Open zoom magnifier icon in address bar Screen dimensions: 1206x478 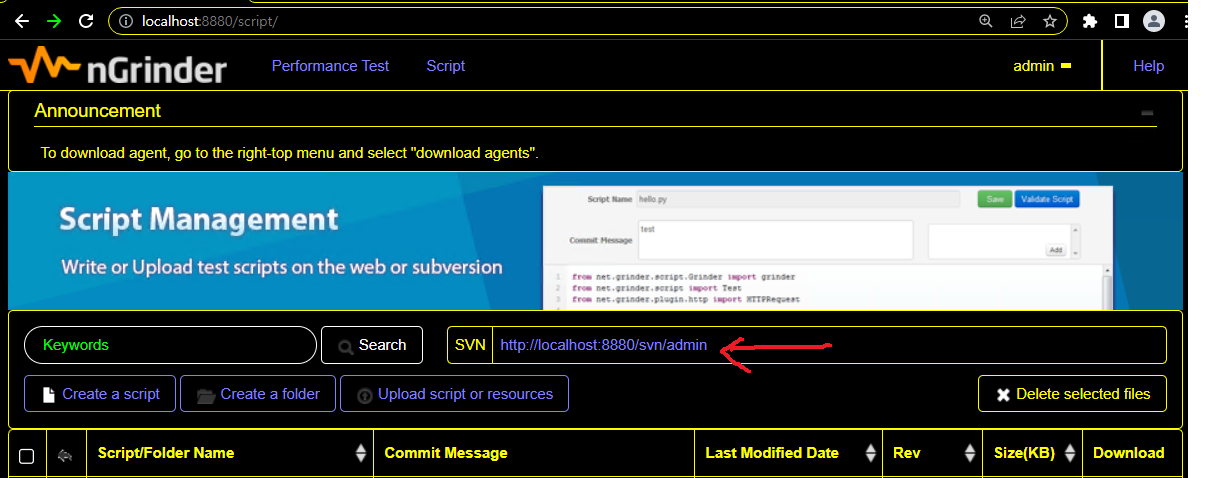point(986,20)
